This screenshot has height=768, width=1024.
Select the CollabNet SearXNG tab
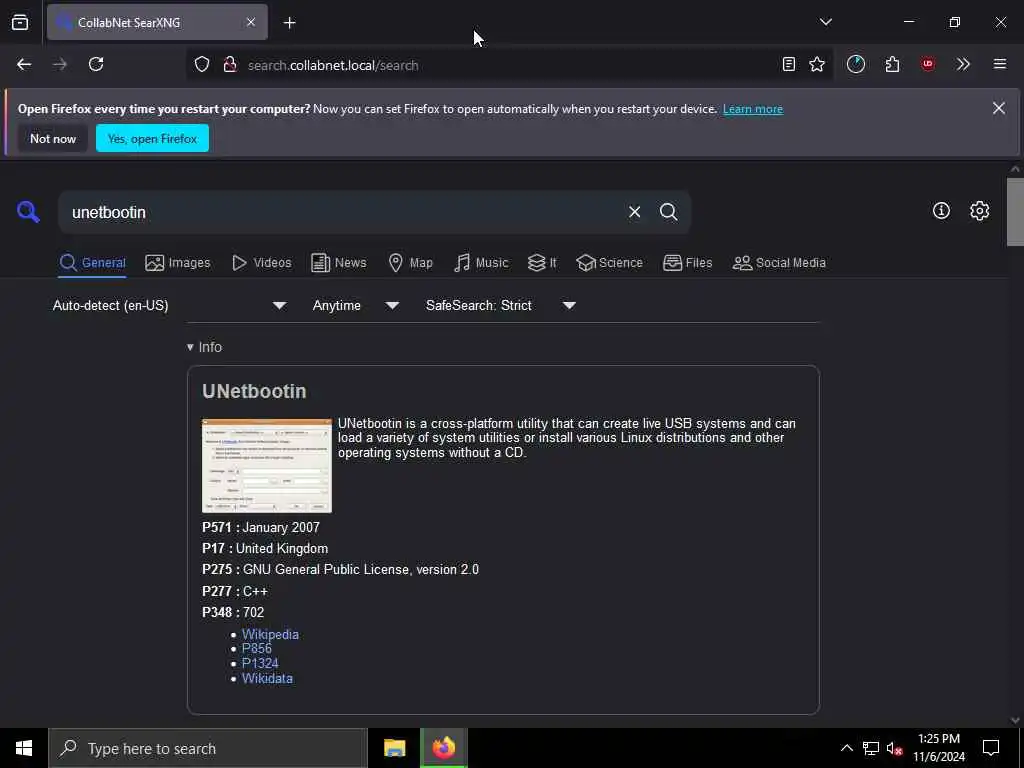point(157,22)
